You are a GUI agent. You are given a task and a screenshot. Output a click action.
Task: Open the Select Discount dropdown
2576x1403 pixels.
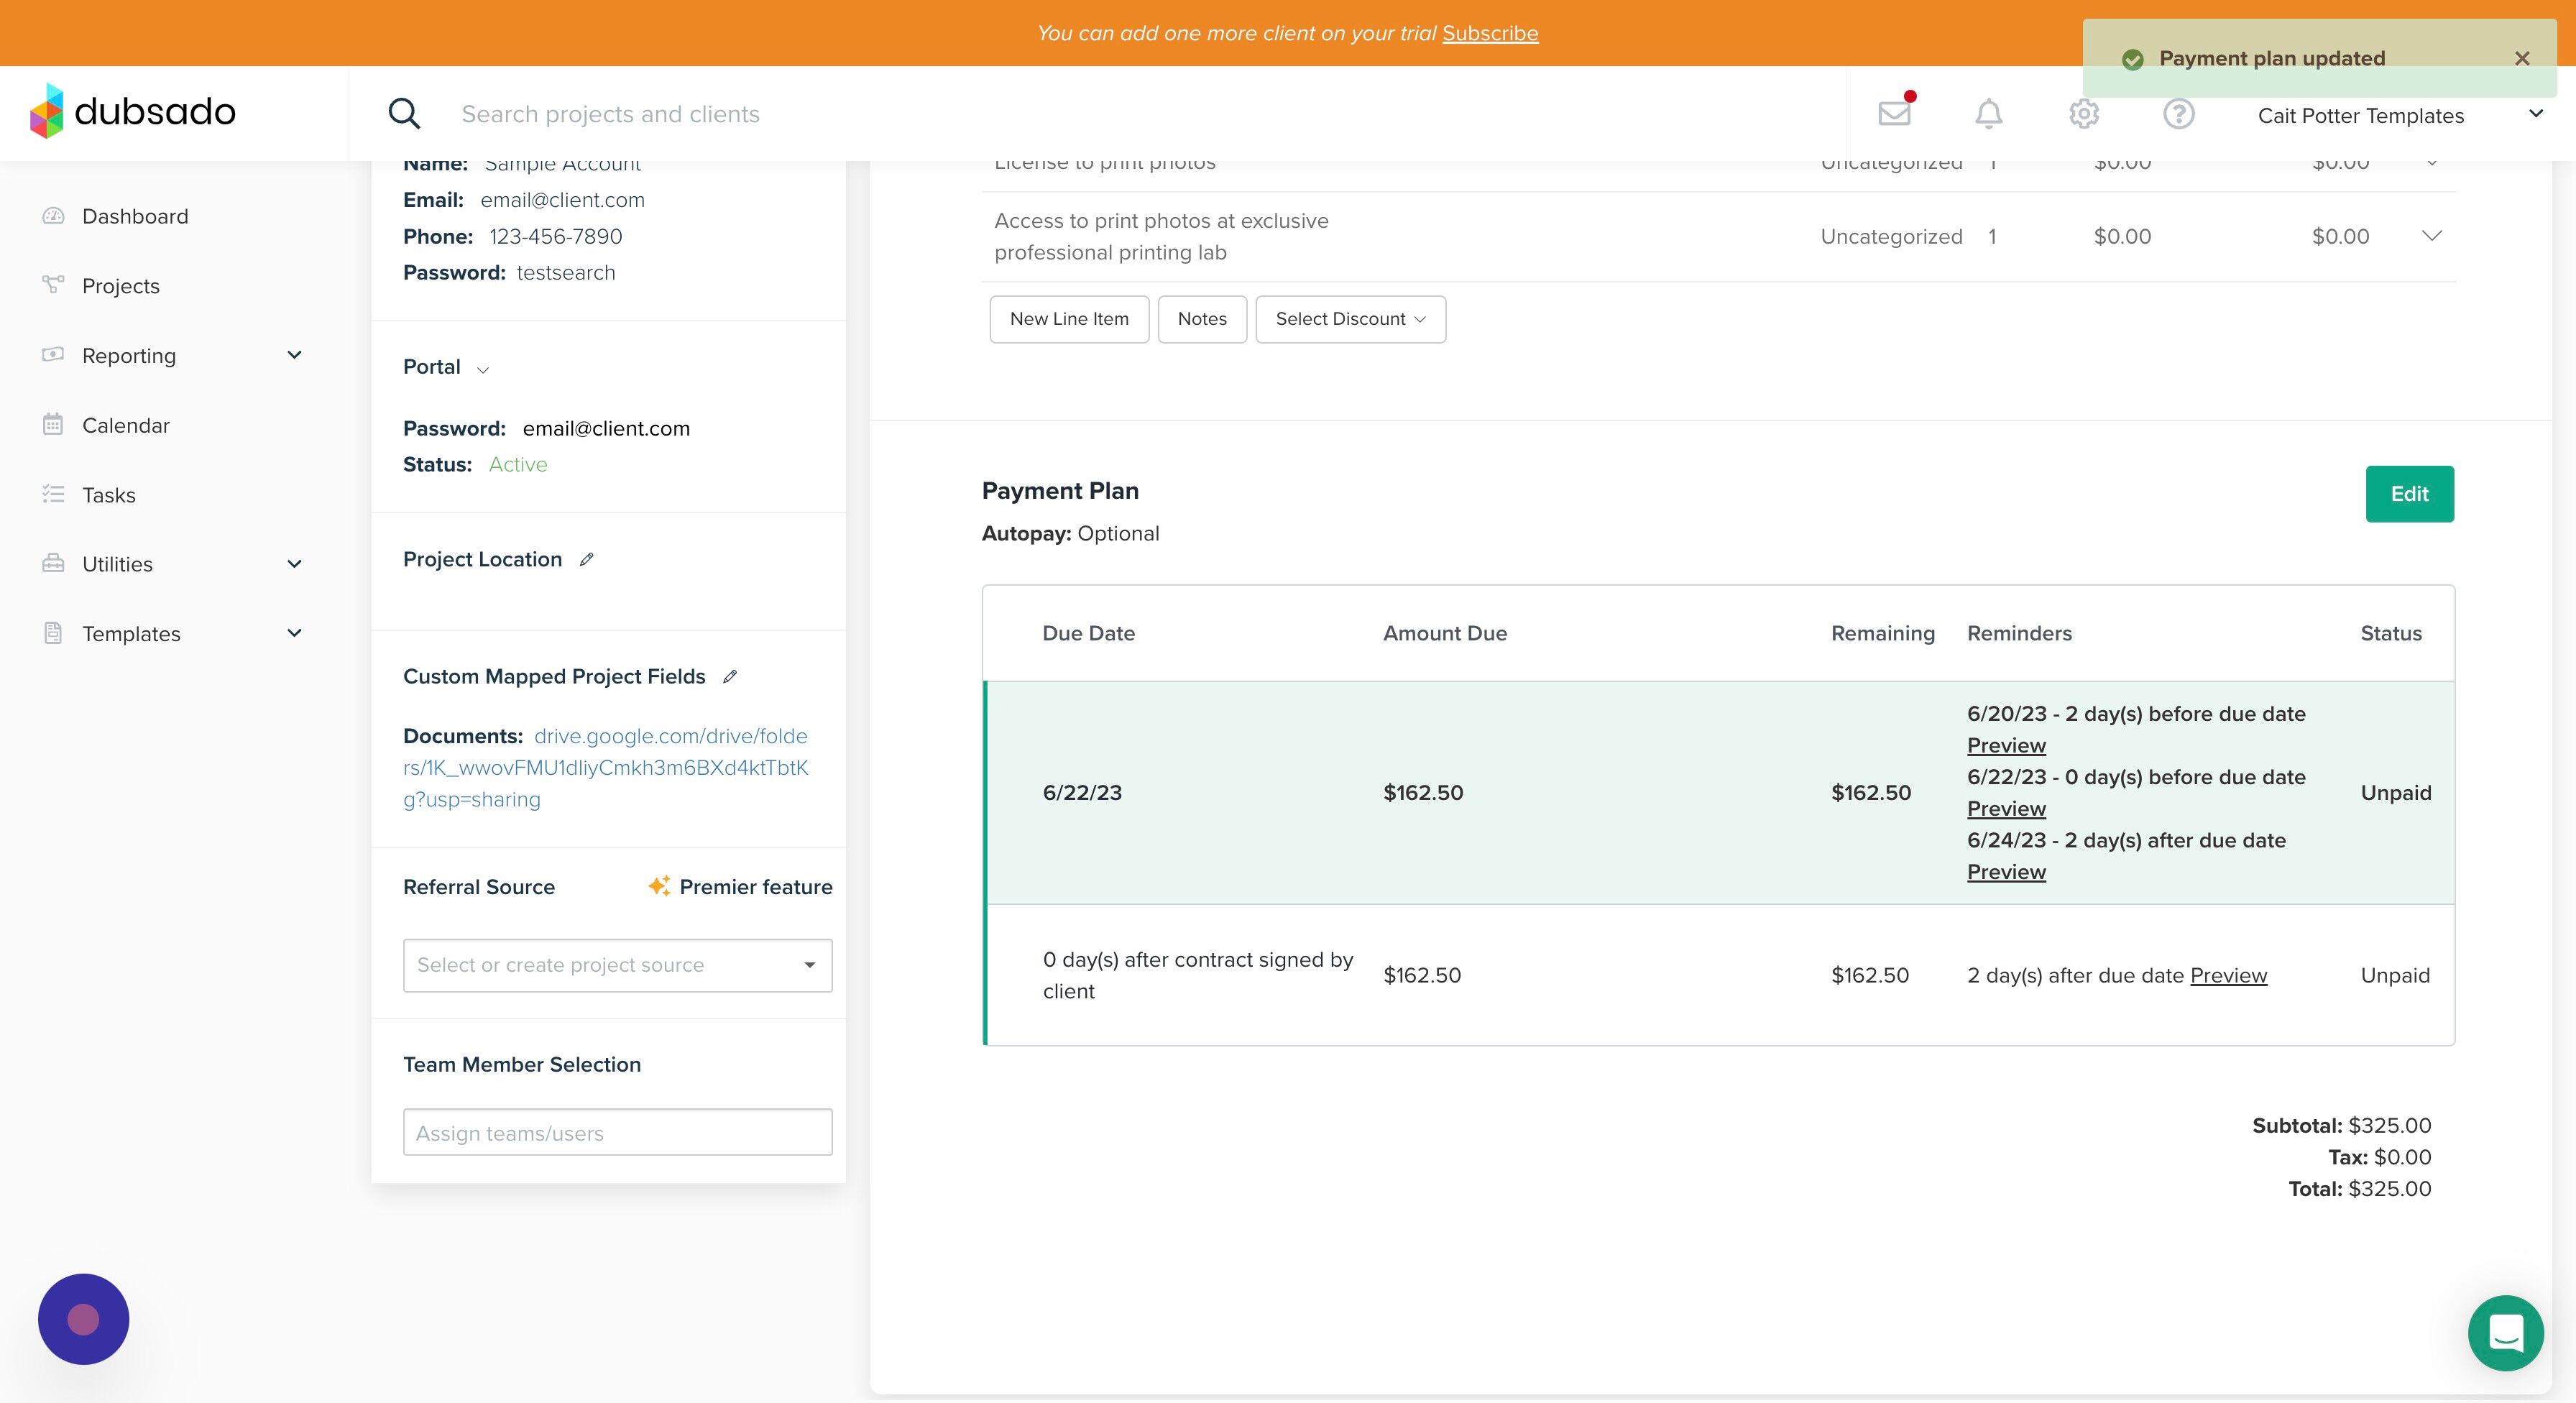[x=1350, y=319]
